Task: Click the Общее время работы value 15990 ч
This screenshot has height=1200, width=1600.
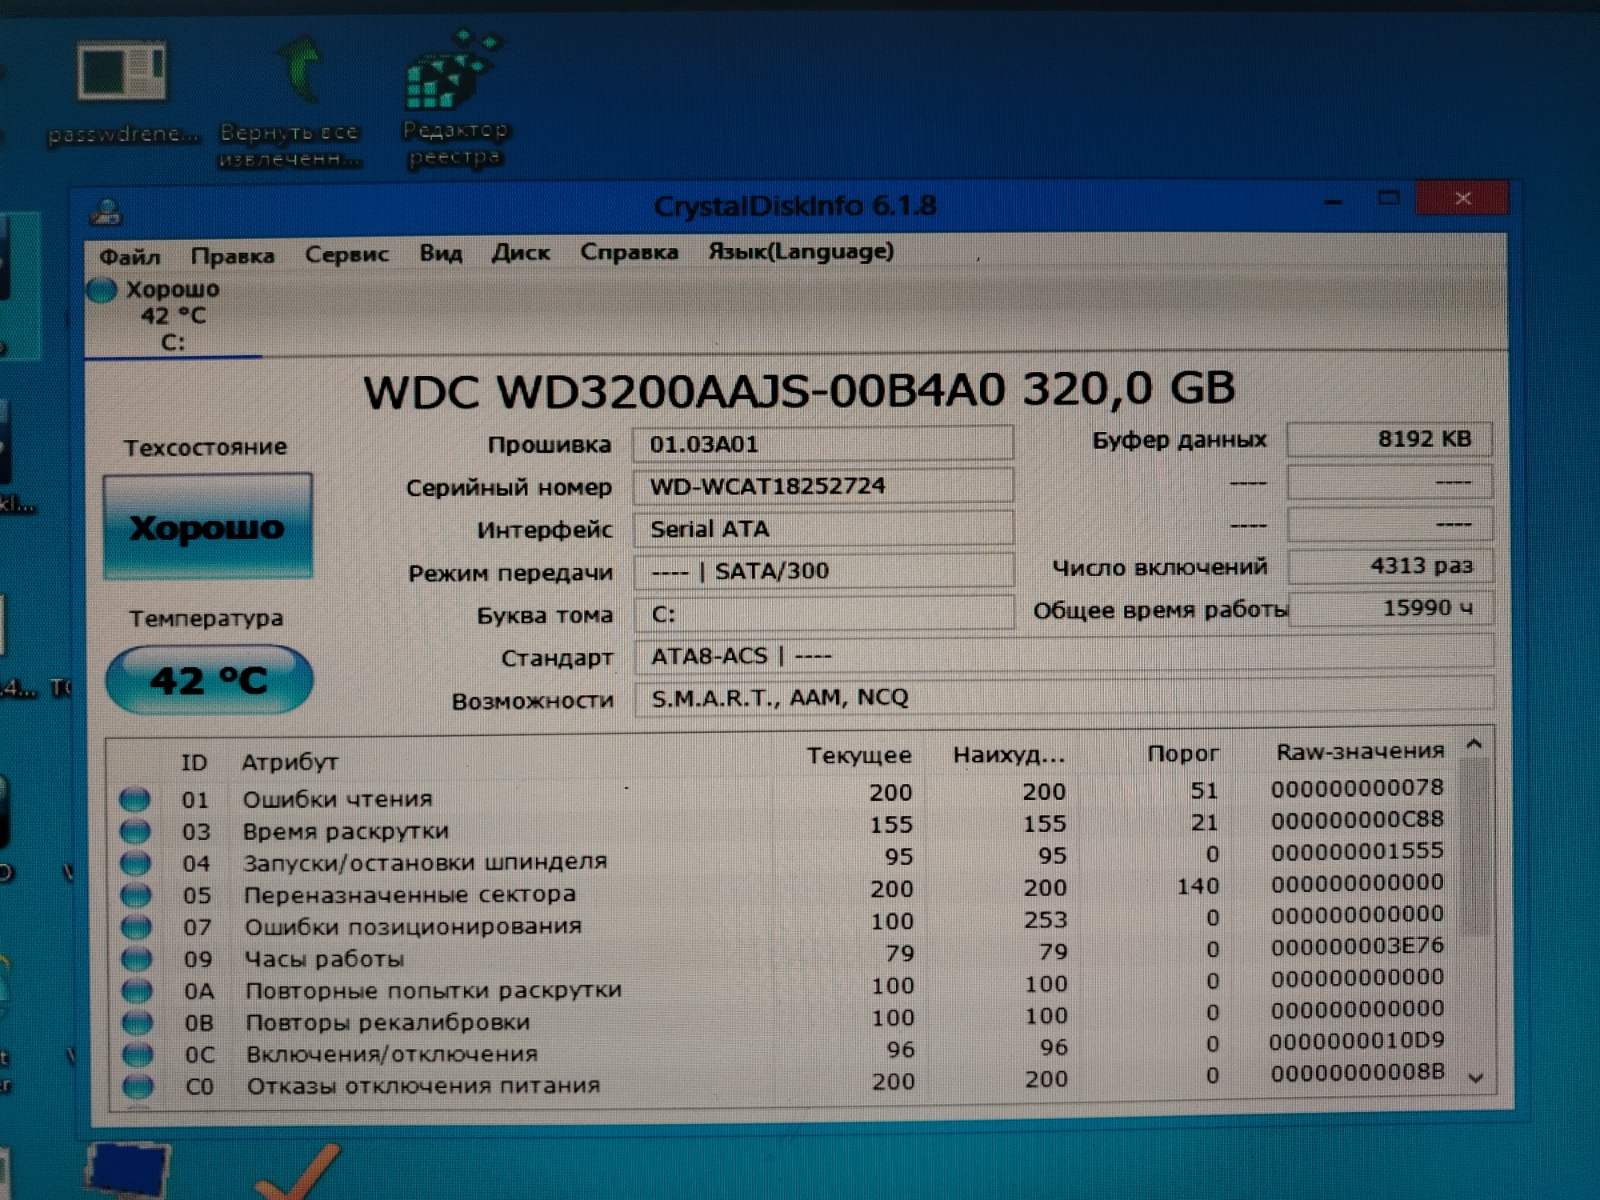Action: coord(1391,608)
